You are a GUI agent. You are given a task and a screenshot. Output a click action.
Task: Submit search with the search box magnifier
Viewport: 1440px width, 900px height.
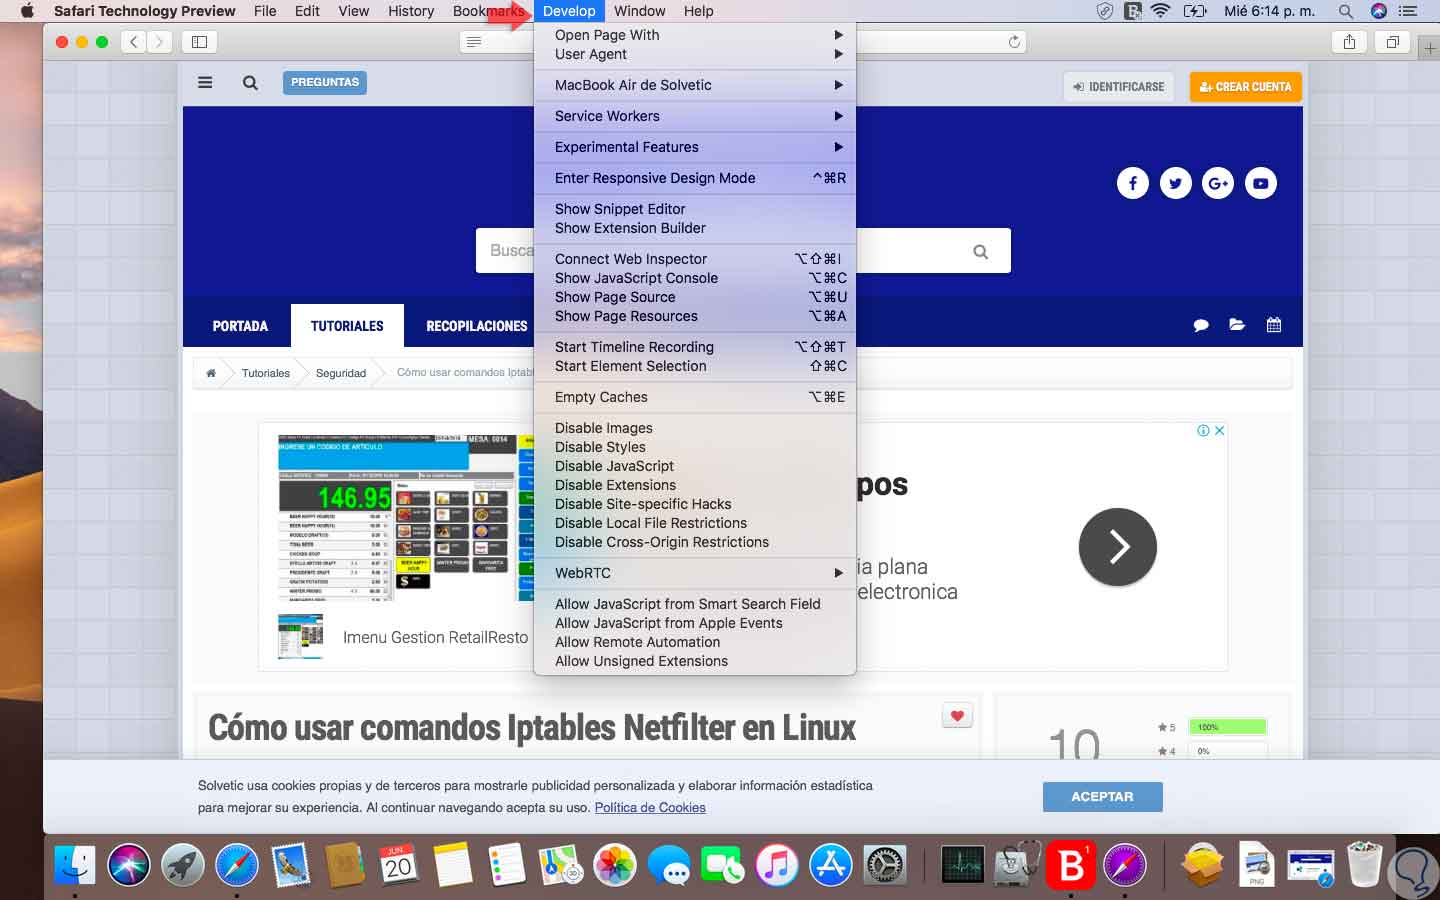point(981,252)
